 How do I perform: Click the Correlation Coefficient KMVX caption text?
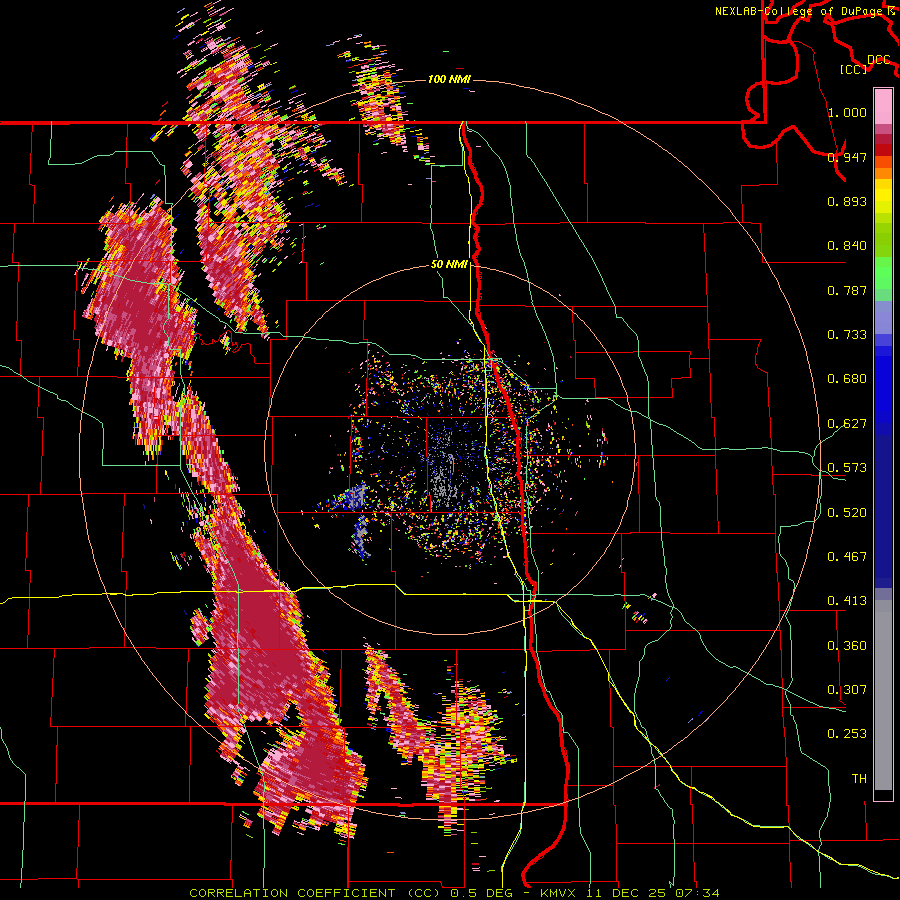[x=454, y=893]
